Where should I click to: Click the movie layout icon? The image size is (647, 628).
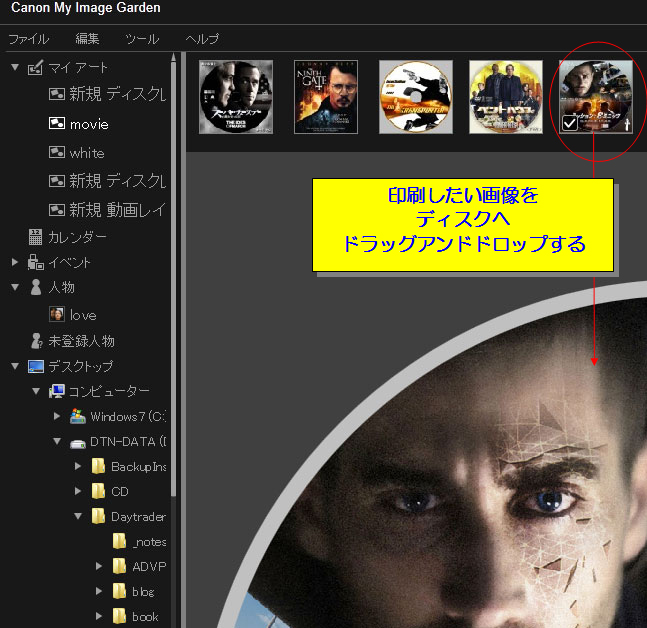[x=57, y=123]
